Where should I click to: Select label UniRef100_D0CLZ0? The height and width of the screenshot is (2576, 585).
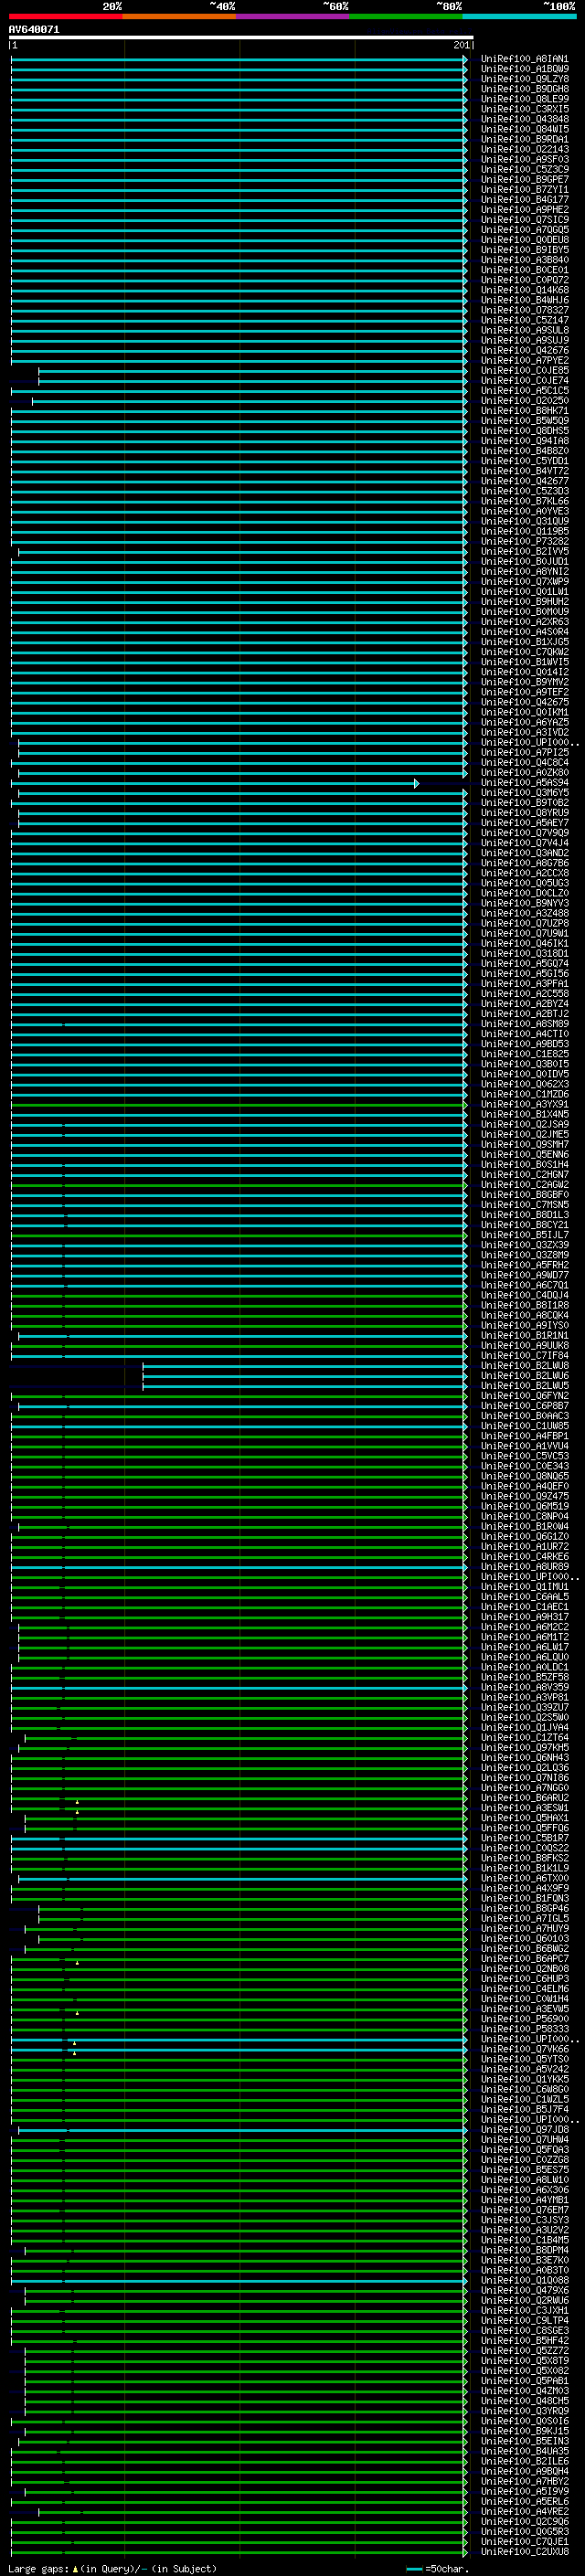click(x=524, y=893)
